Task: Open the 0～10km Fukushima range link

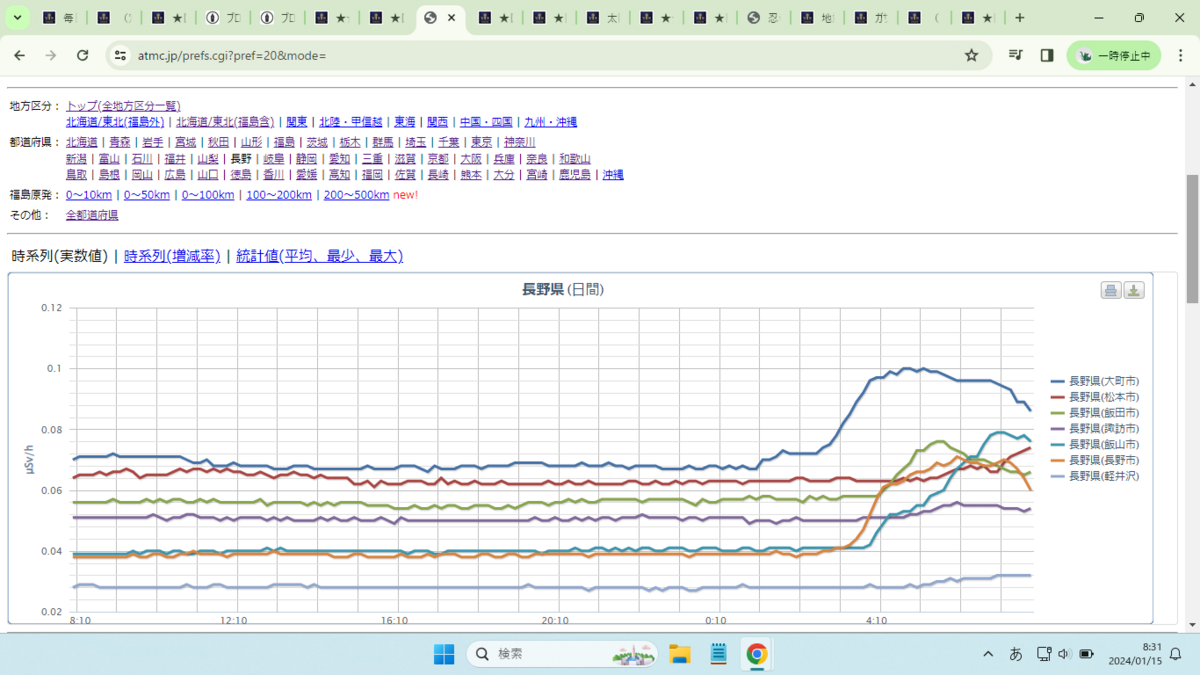Action: pos(89,195)
